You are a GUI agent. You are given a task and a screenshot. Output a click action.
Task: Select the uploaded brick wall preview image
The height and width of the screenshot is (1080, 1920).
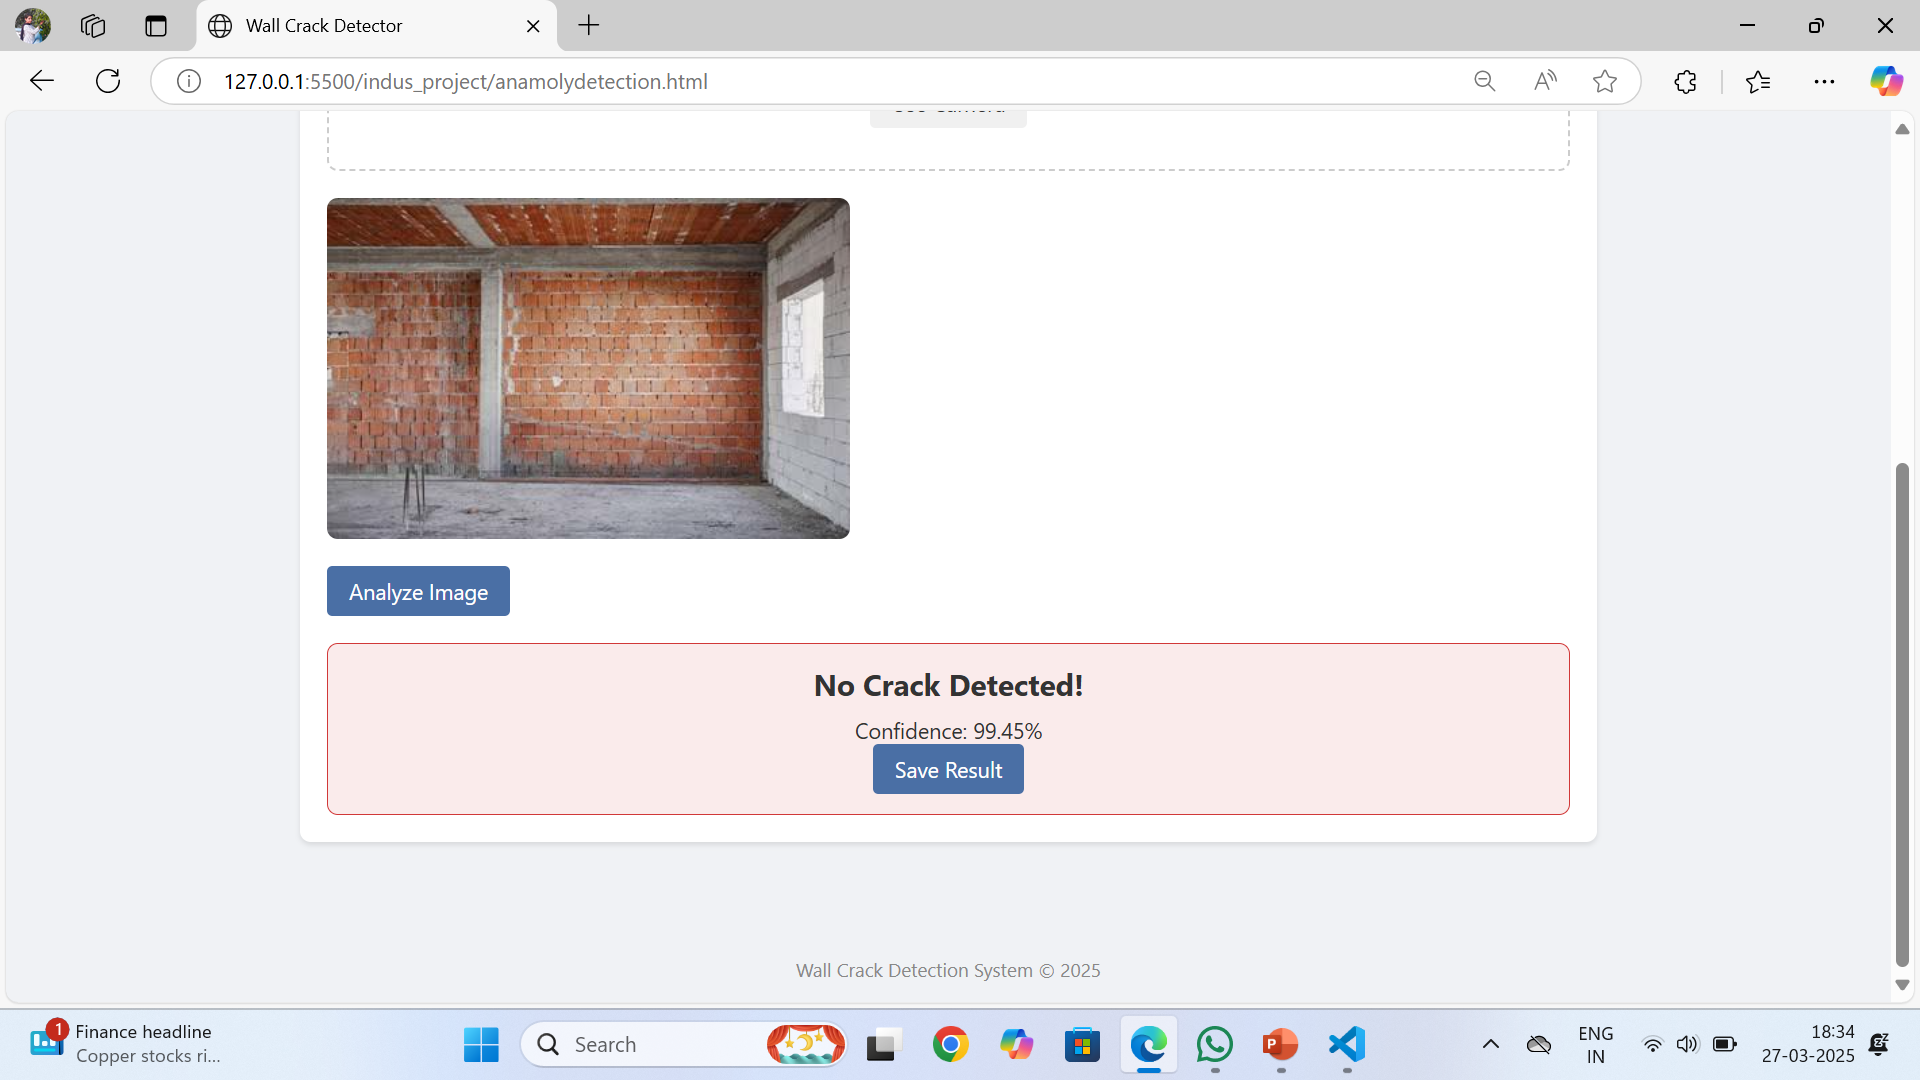[x=588, y=368]
